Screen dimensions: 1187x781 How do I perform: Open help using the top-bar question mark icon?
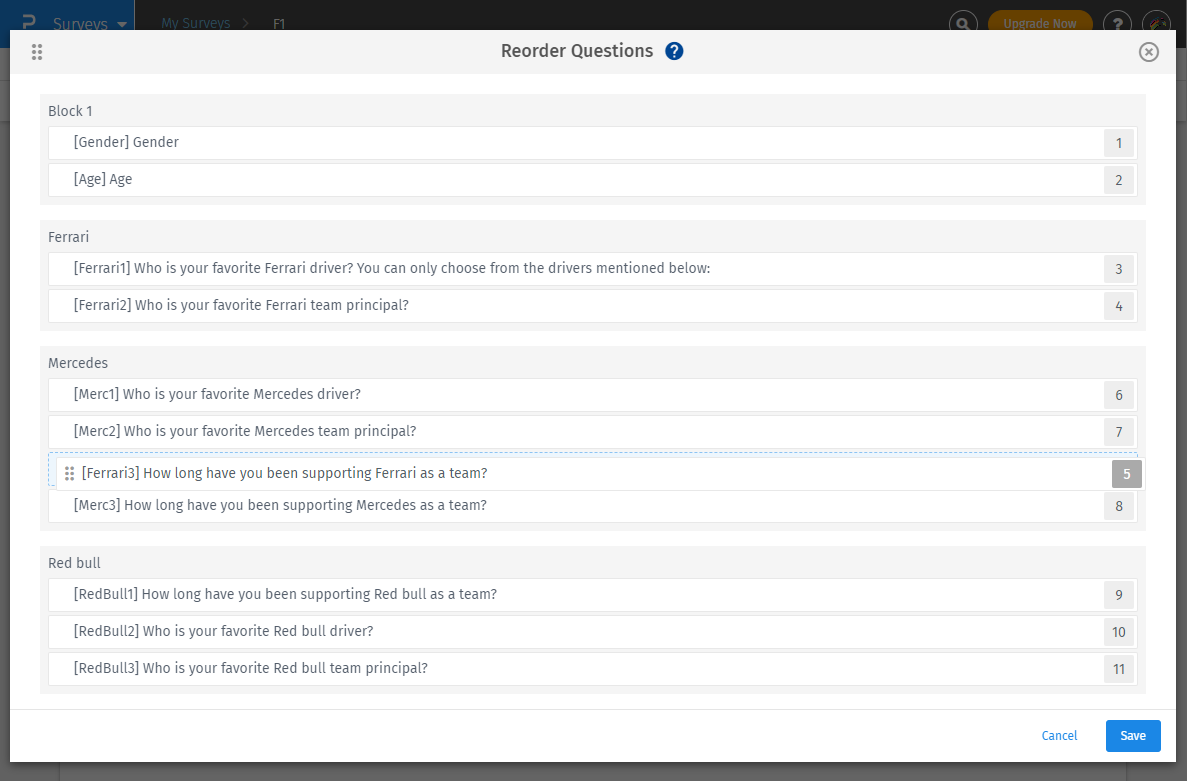tap(1117, 22)
